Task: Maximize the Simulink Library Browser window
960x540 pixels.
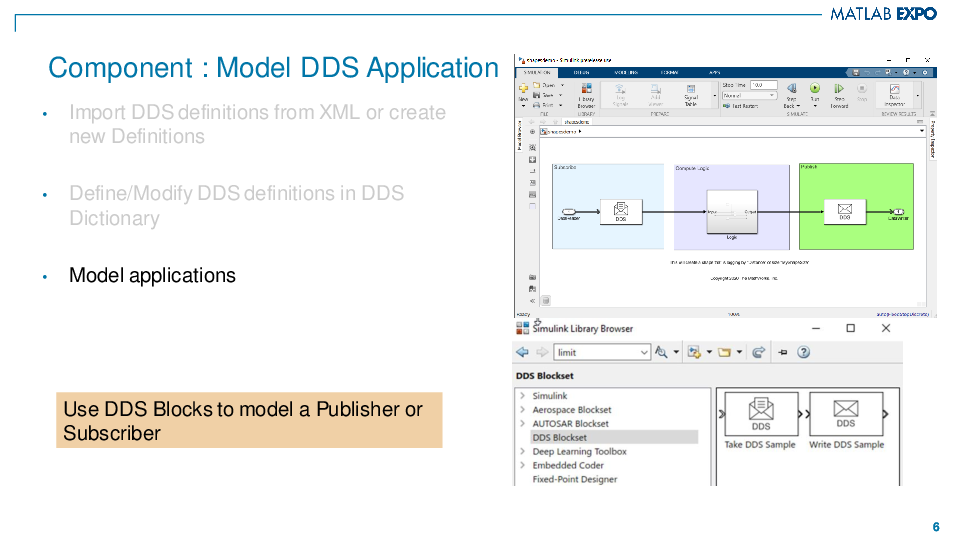Action: (850, 328)
